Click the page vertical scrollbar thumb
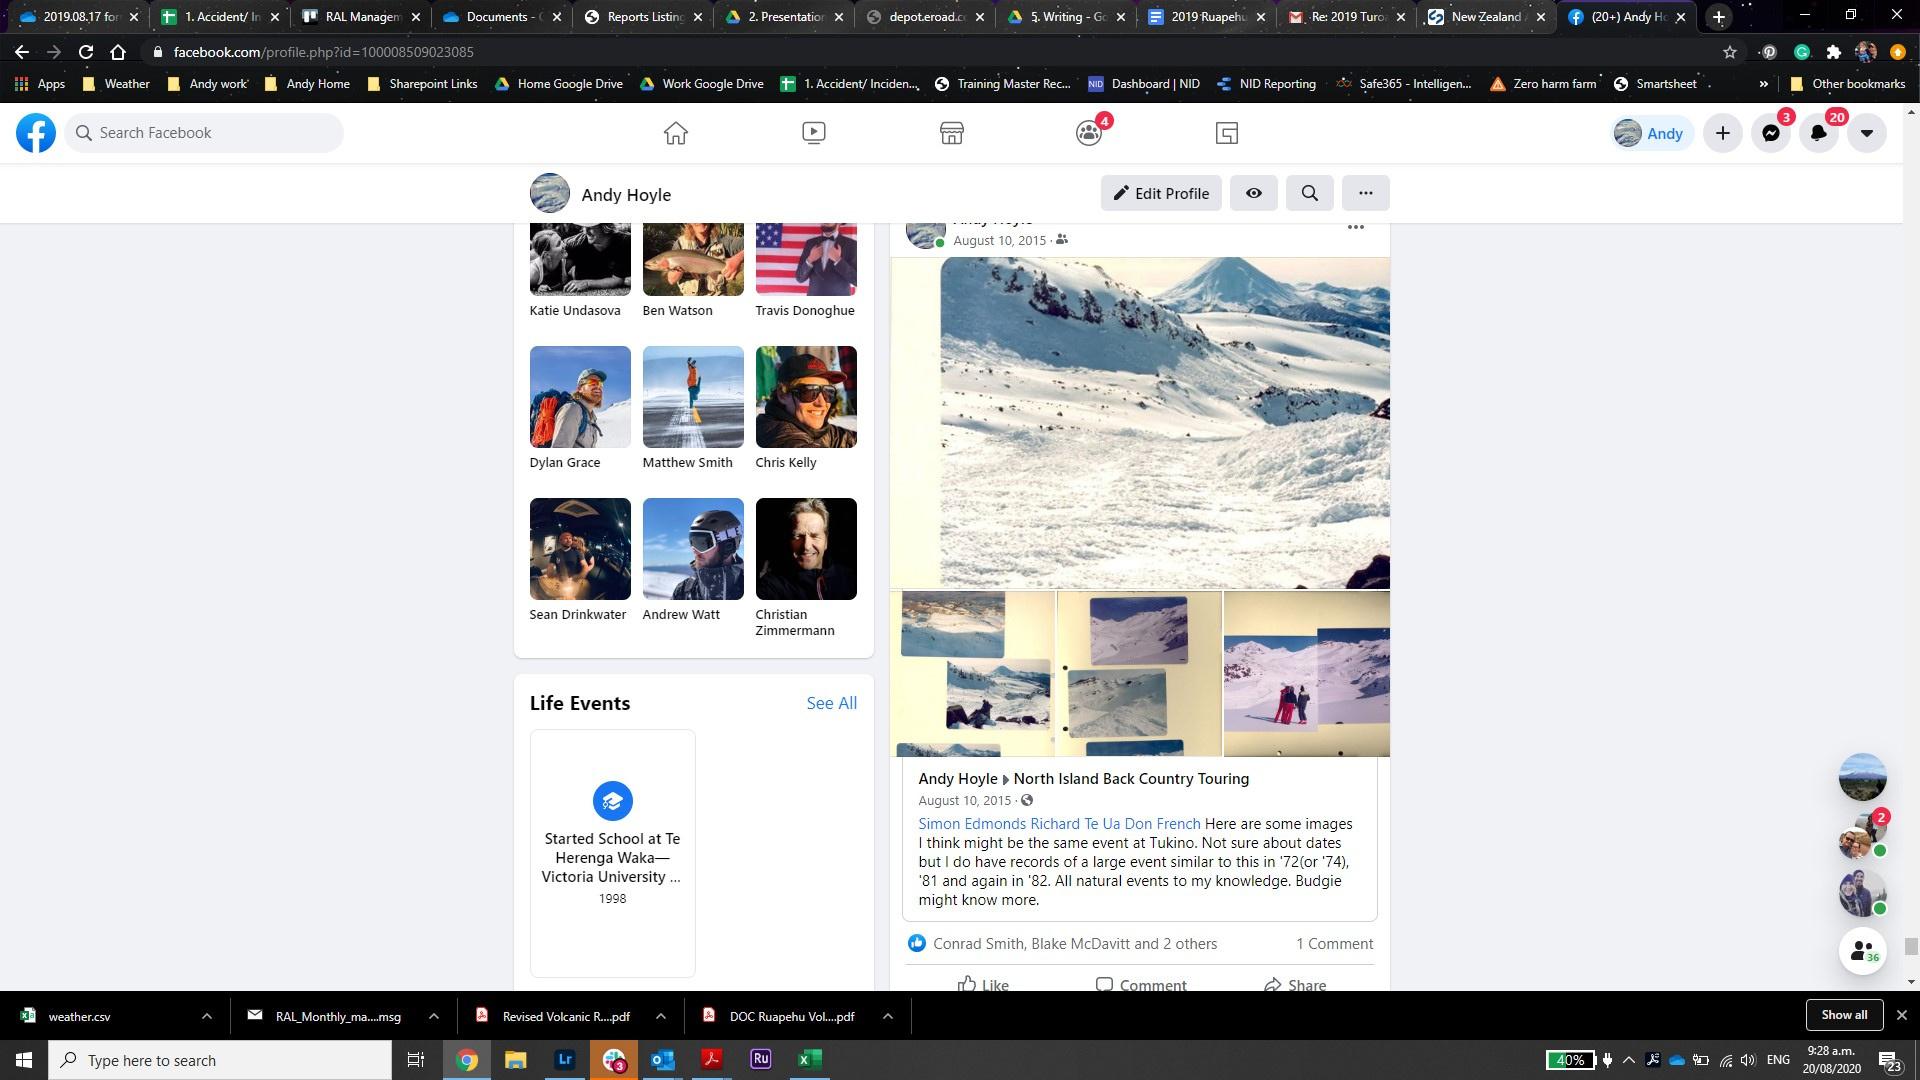The image size is (1920, 1080). coord(1911,947)
